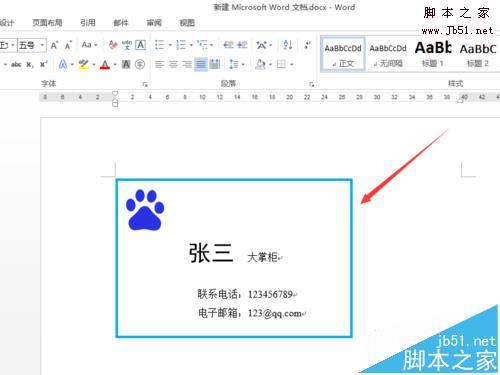This screenshot has height=375, width=500.
Task: Open the 页面布局 ribbon tab
Action: [x=47, y=23]
